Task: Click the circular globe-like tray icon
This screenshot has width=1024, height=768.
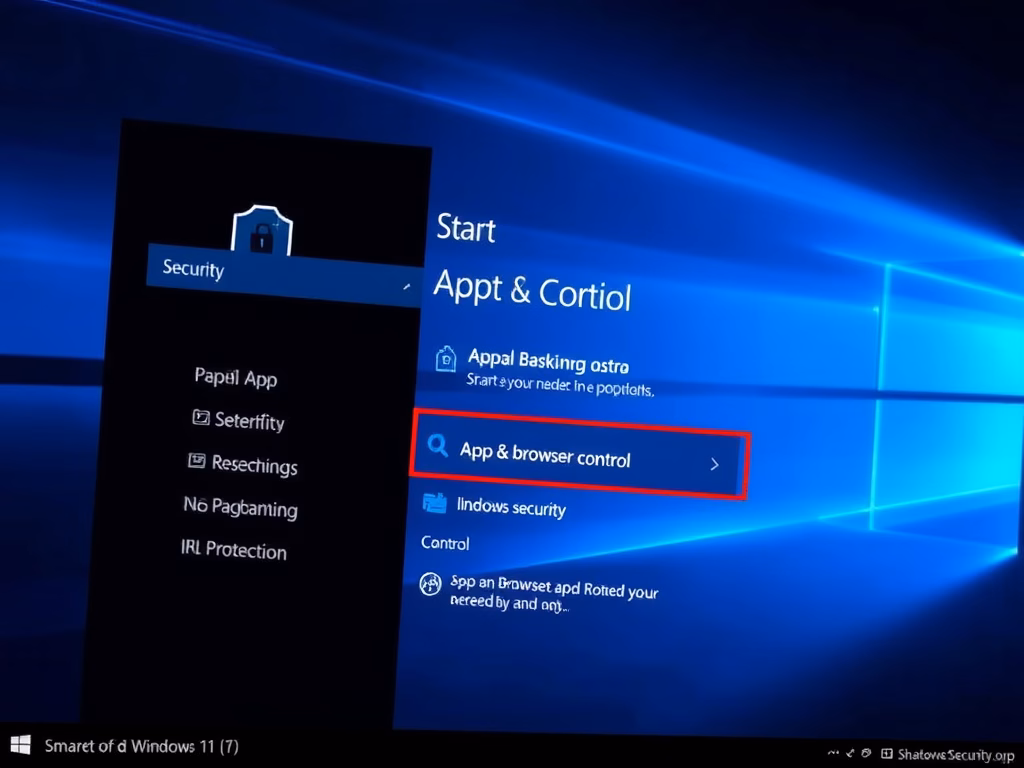Action: 867,753
